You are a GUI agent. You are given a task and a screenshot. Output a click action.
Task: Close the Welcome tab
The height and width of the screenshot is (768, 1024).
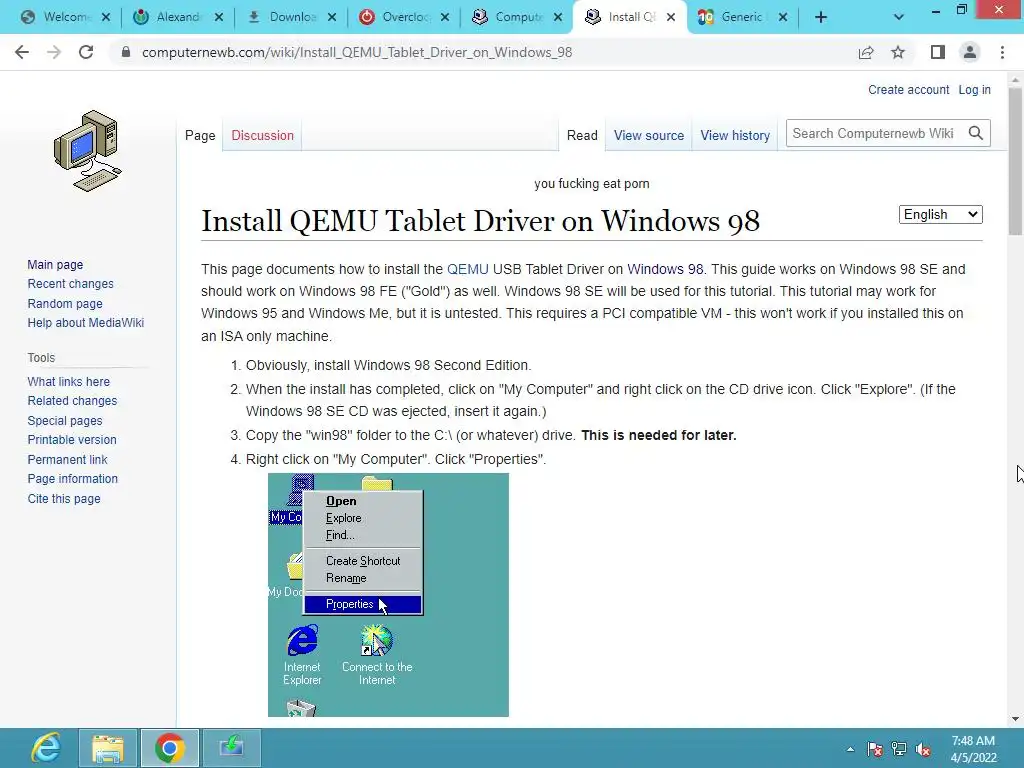click(x=106, y=18)
